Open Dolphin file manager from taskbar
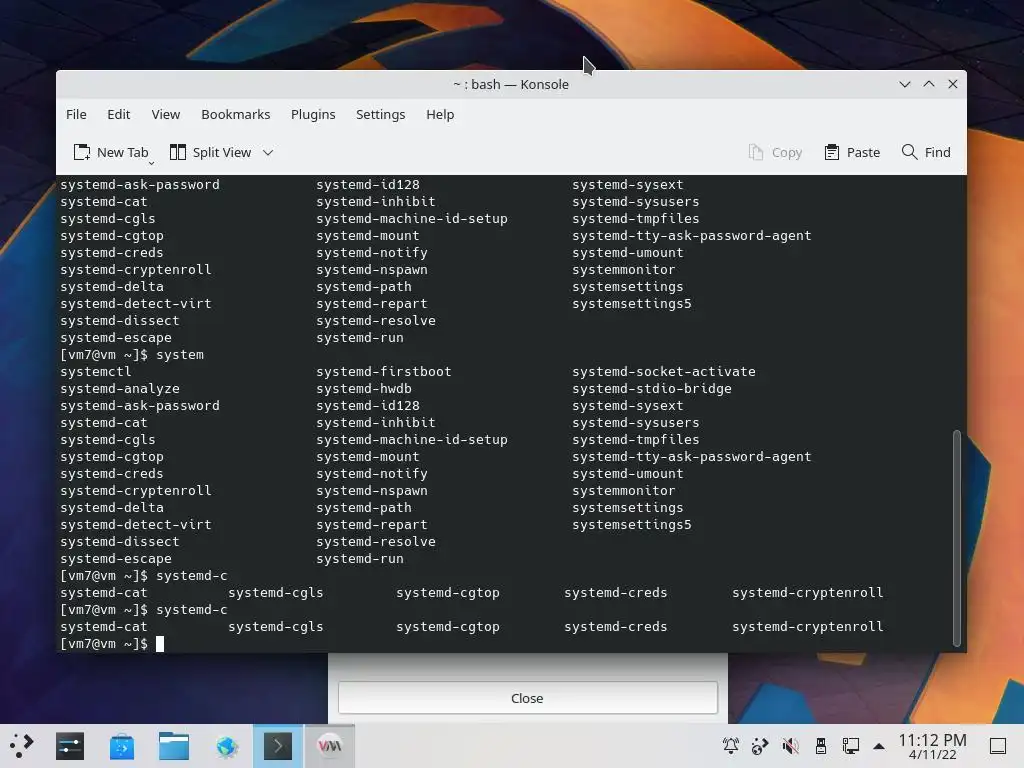The height and width of the screenshot is (768, 1024). (174, 746)
